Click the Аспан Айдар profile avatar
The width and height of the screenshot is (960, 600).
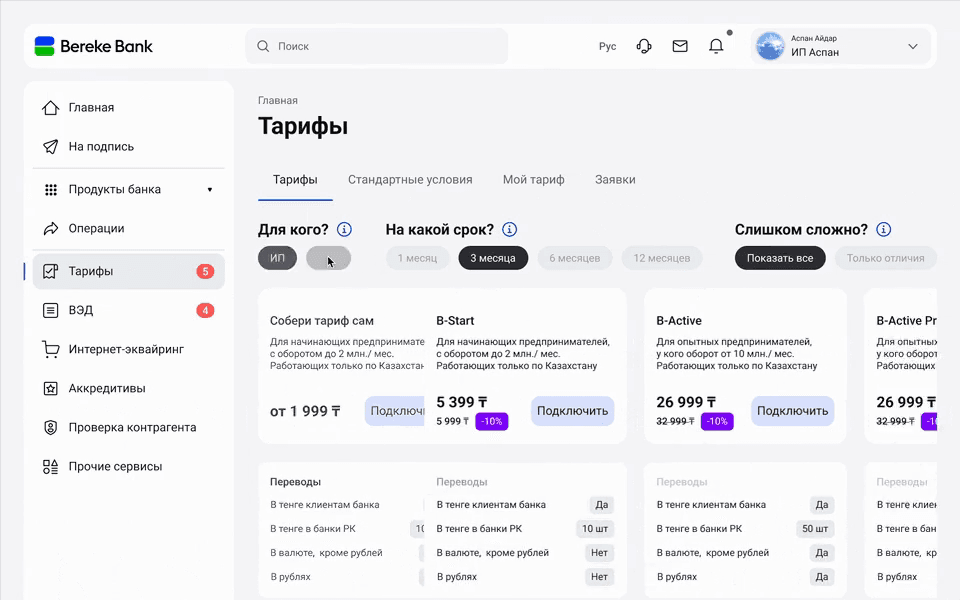tap(770, 47)
